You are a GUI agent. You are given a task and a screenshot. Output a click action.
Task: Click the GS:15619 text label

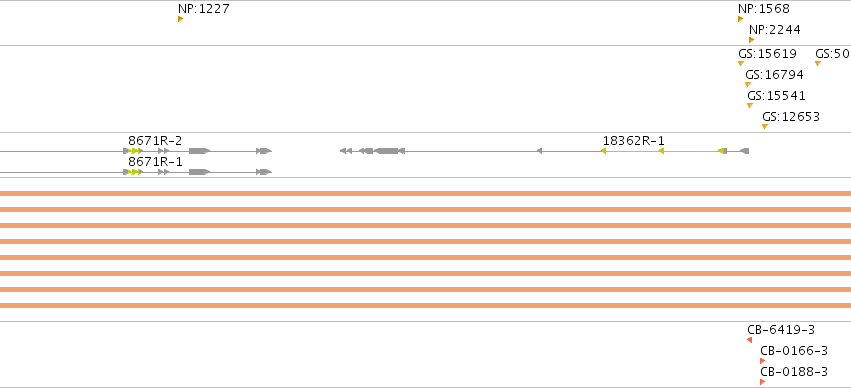[x=767, y=54]
